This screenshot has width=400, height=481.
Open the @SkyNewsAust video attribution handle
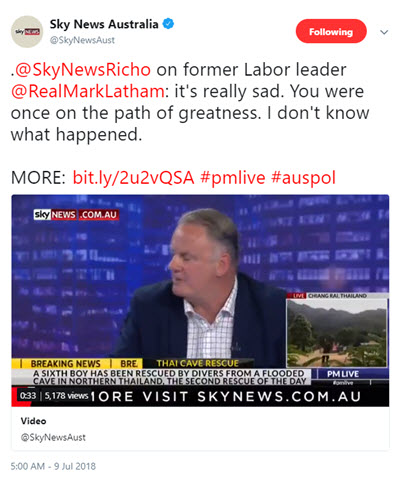click(x=53, y=437)
